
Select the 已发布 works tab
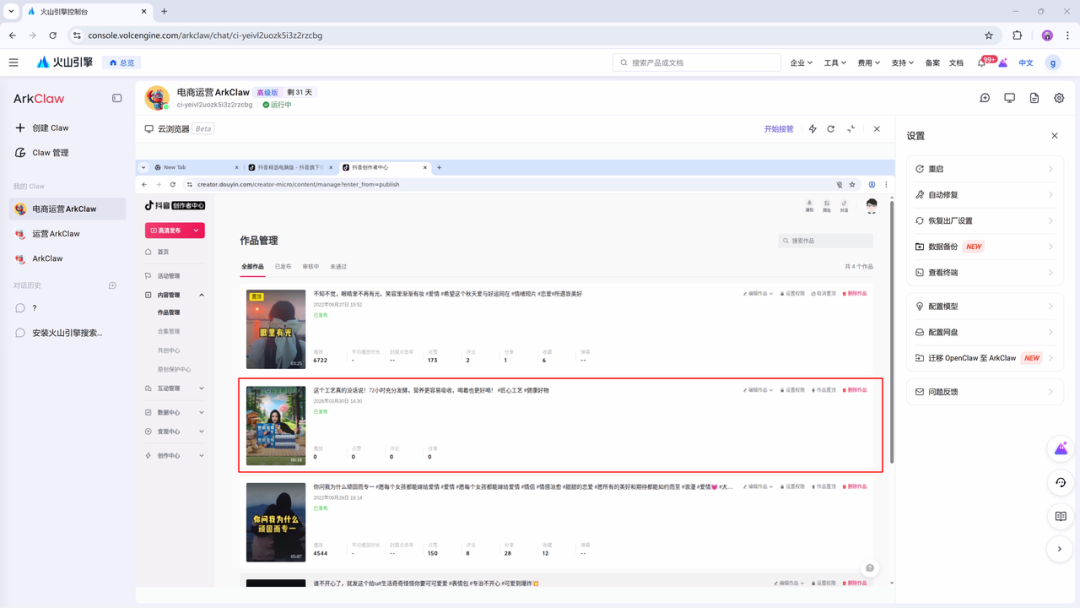coord(282,266)
